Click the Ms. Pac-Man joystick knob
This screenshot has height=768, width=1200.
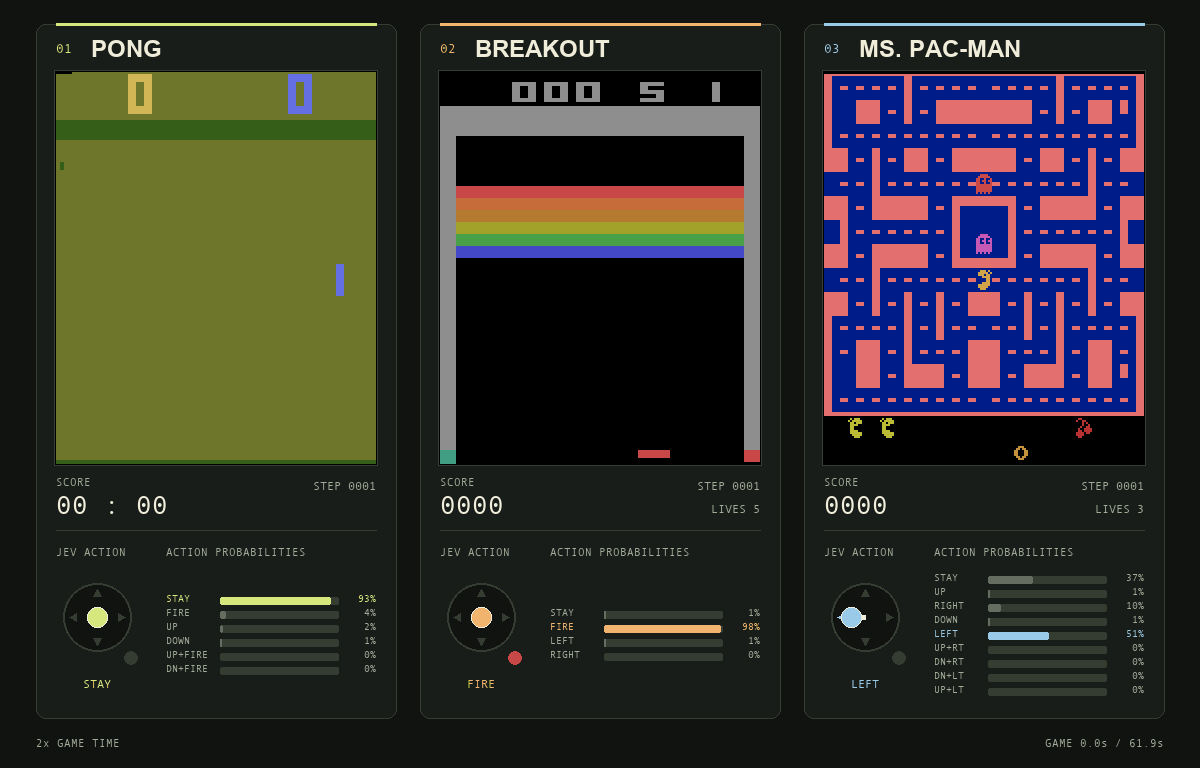pyautogui.click(x=851, y=617)
